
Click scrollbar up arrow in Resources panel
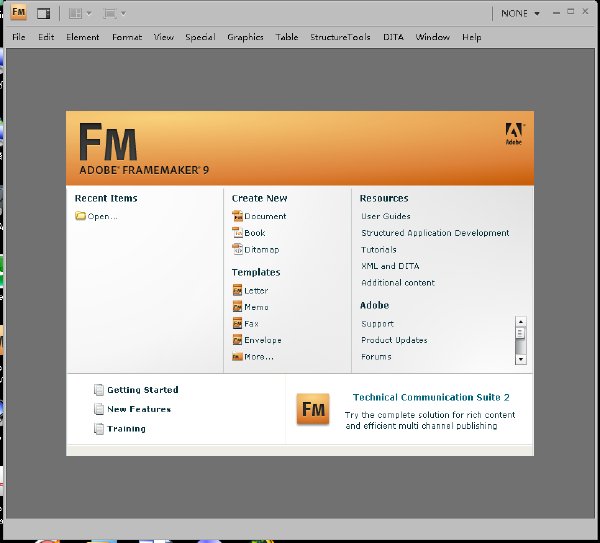(x=520, y=321)
